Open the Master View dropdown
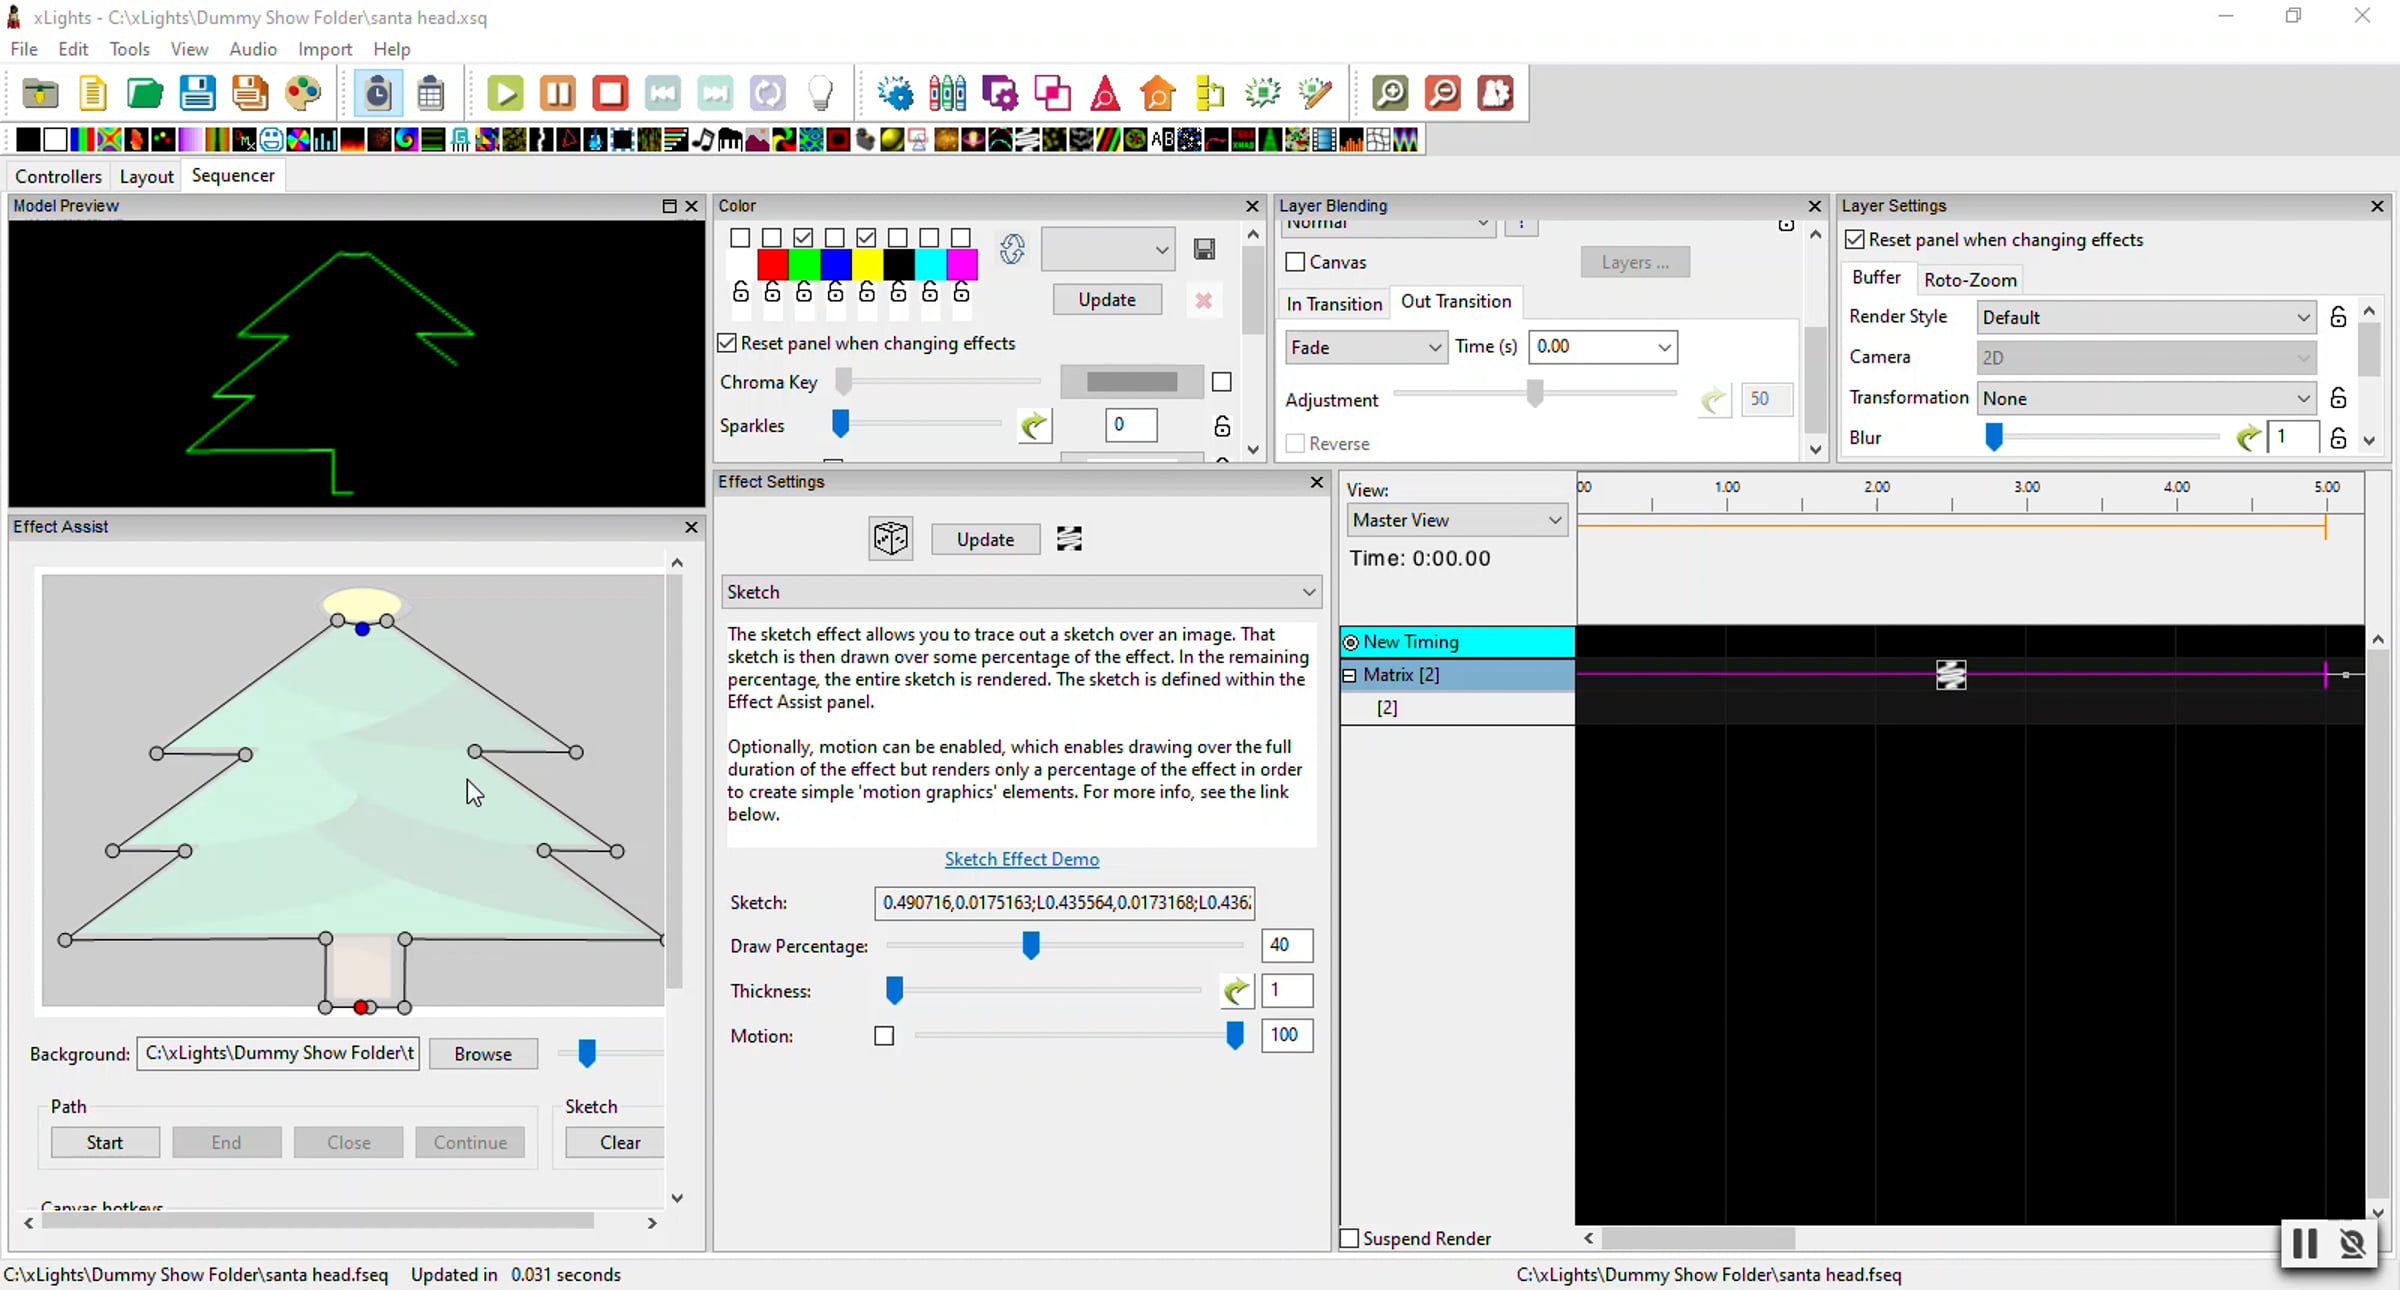Image resolution: width=2400 pixels, height=1290 pixels. click(1456, 520)
